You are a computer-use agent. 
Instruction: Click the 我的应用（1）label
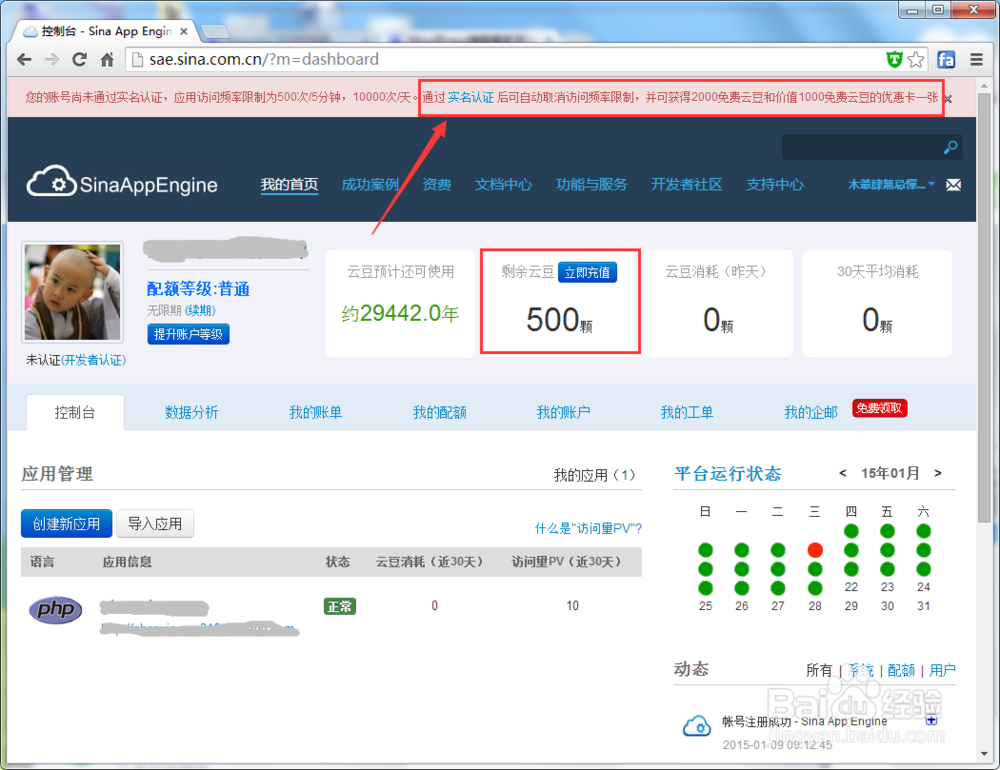click(594, 475)
